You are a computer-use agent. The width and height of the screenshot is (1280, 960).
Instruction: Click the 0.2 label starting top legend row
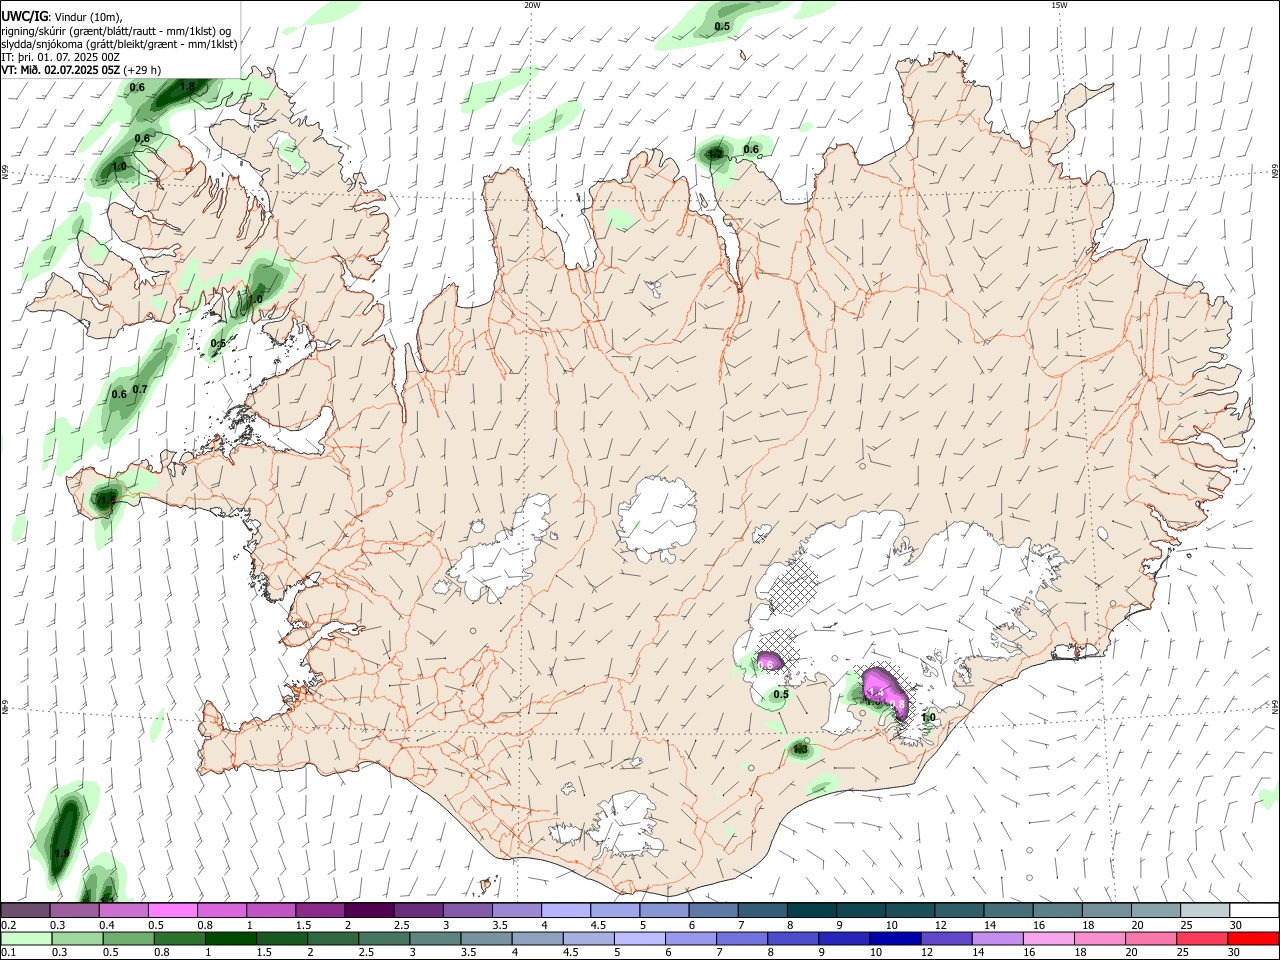pos(8,925)
